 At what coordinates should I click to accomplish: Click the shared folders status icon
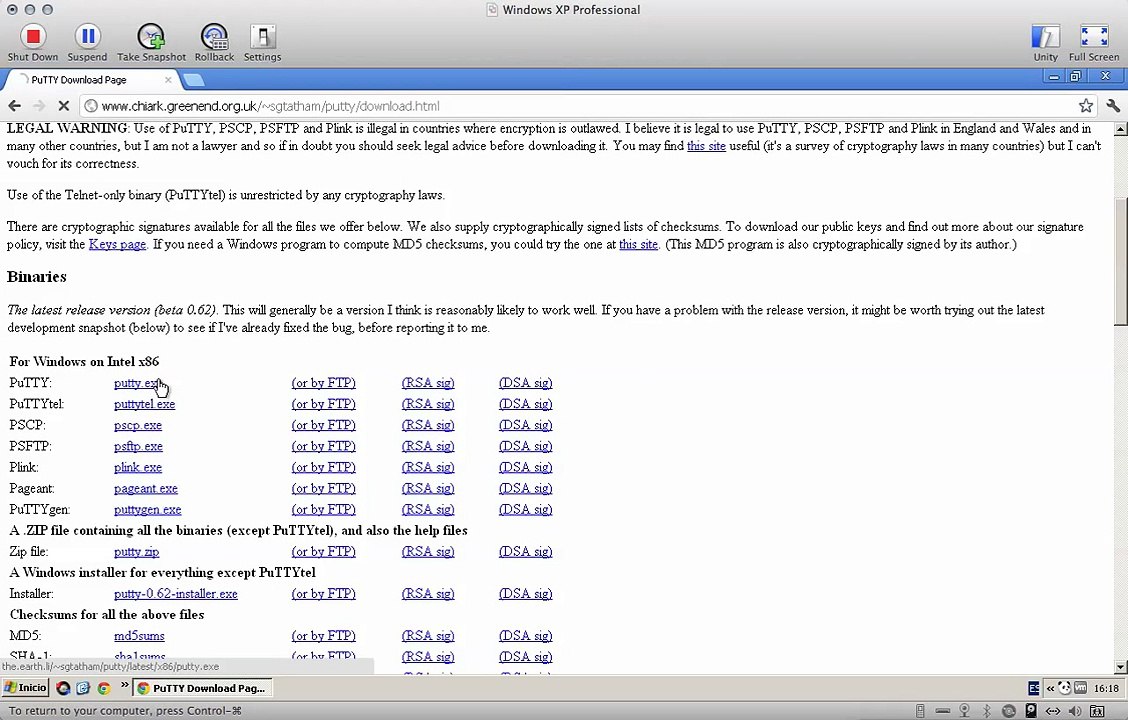pos(1097,711)
